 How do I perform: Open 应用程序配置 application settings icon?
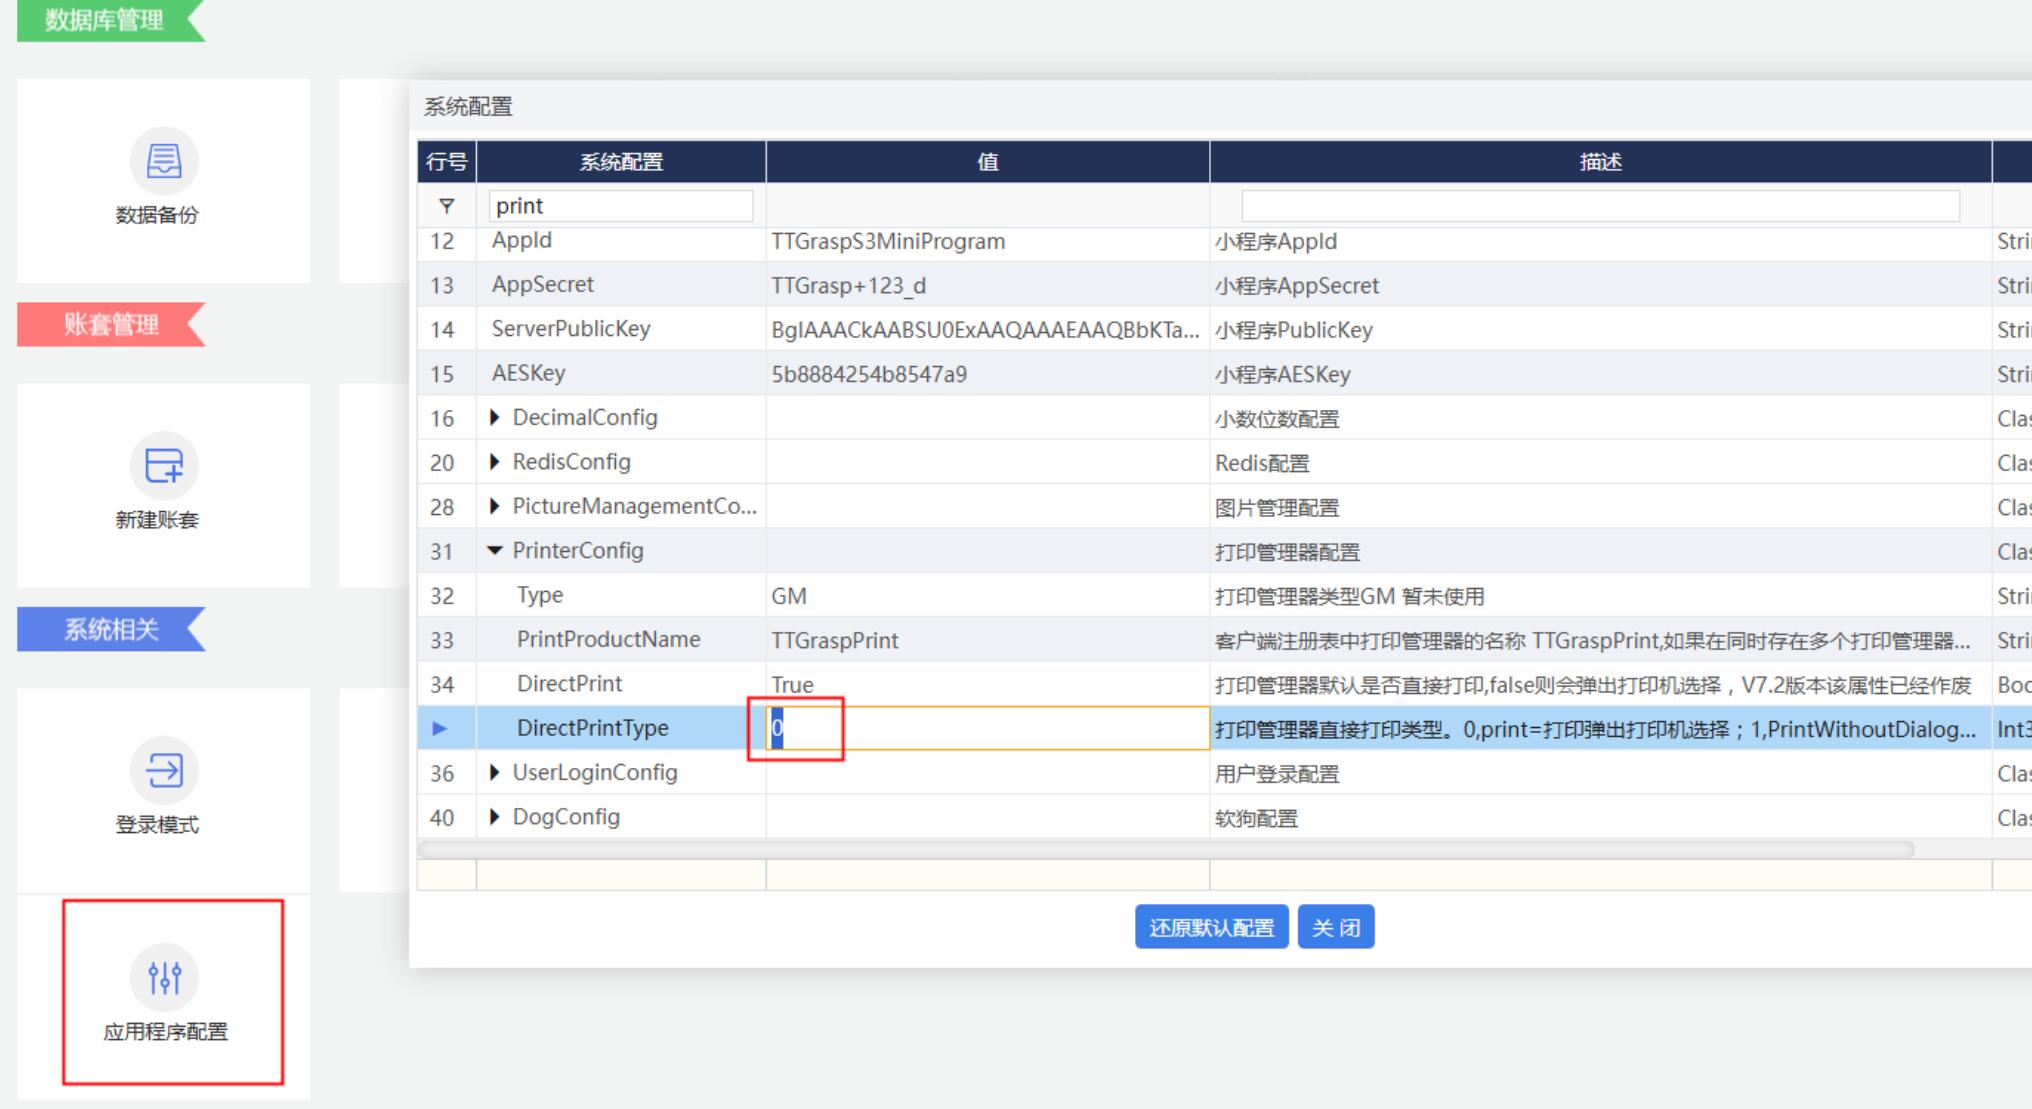(x=164, y=977)
